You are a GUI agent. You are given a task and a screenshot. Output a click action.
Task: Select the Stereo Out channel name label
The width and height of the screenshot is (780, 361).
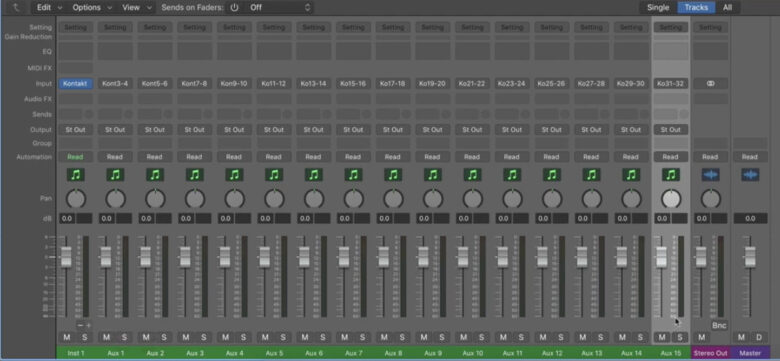coord(710,353)
